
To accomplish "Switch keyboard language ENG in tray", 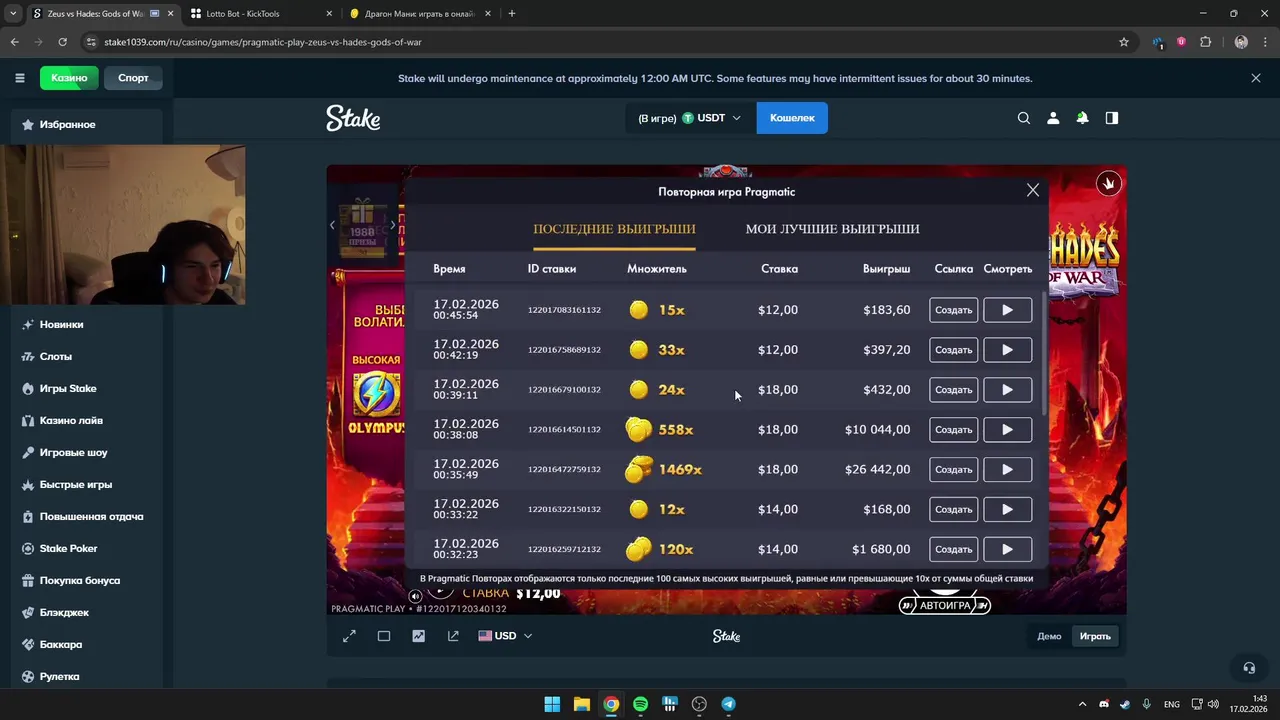I will coord(1171,704).
